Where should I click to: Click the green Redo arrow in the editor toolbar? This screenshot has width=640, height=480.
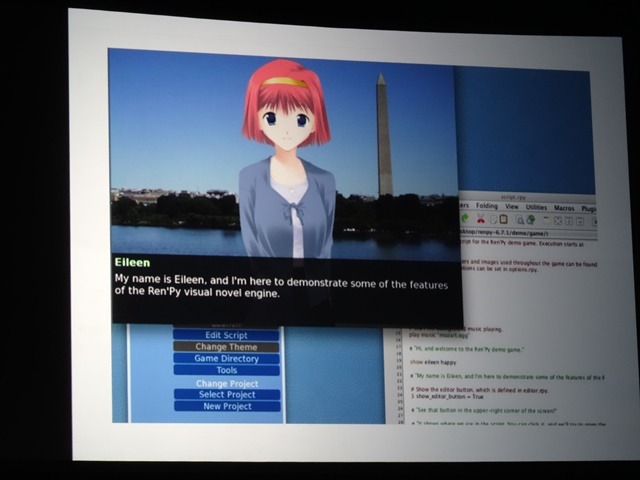click(465, 218)
